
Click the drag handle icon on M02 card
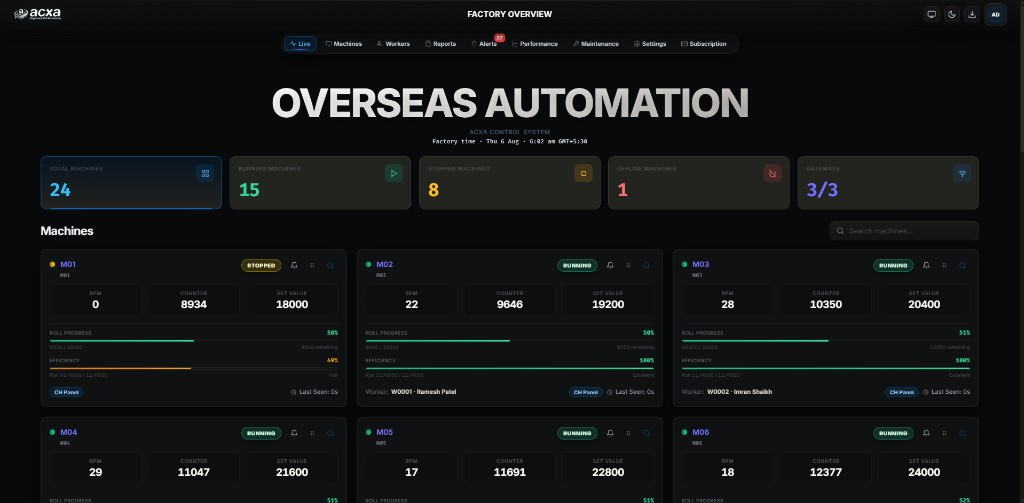(628, 265)
